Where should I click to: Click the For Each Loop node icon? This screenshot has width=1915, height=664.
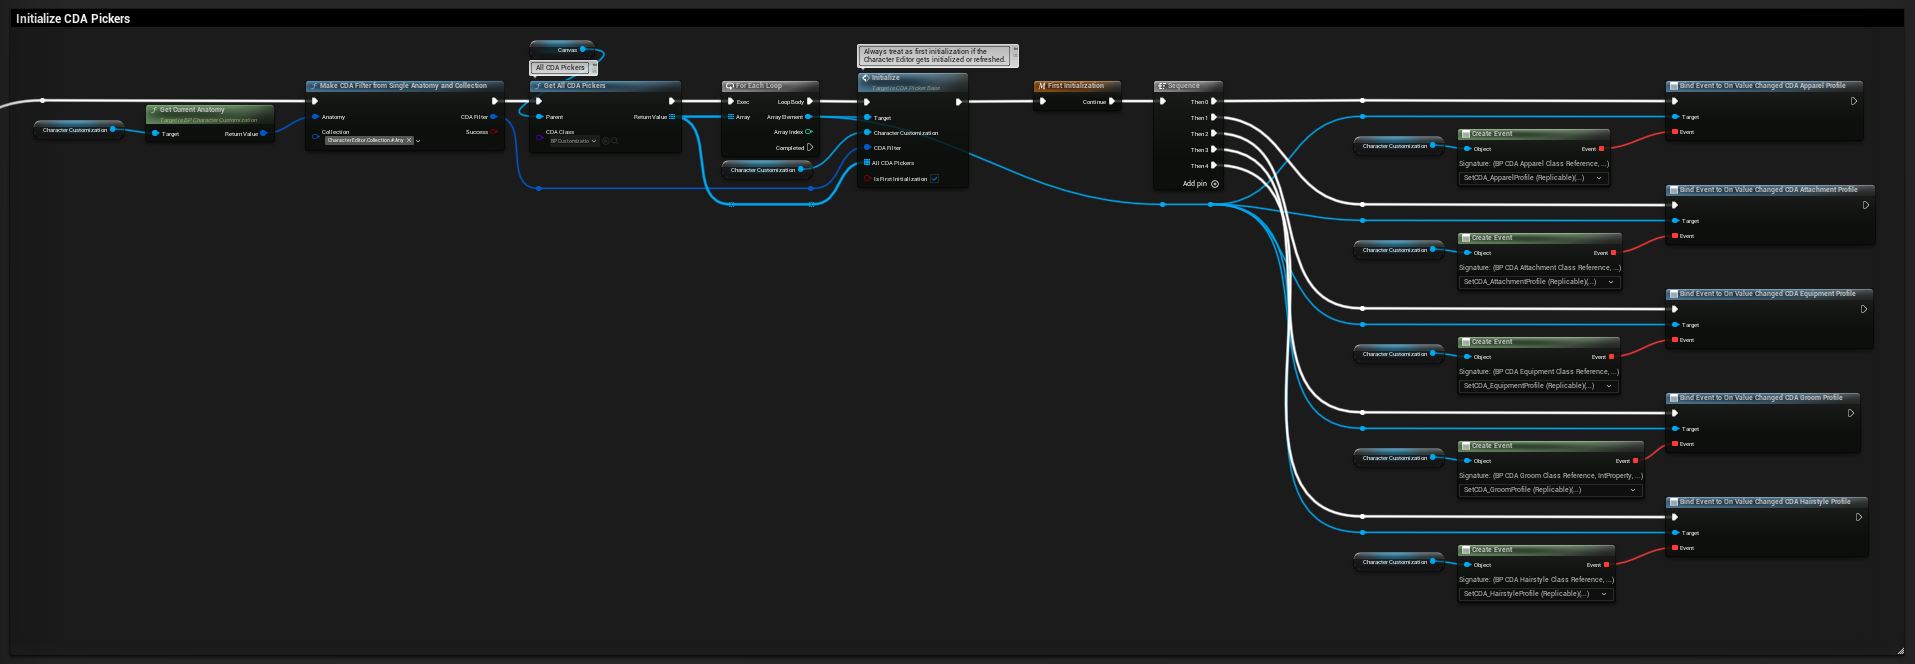point(729,86)
